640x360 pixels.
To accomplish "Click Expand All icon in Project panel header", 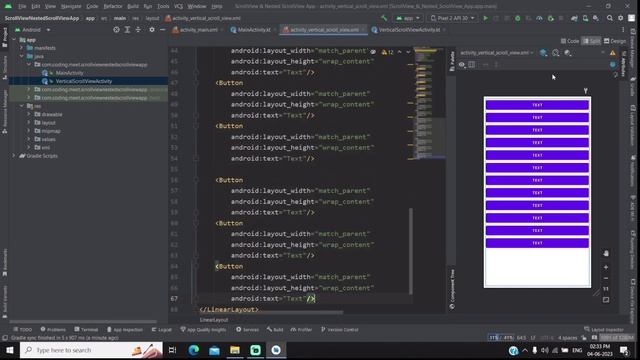I will pyautogui.click(x=127, y=30).
